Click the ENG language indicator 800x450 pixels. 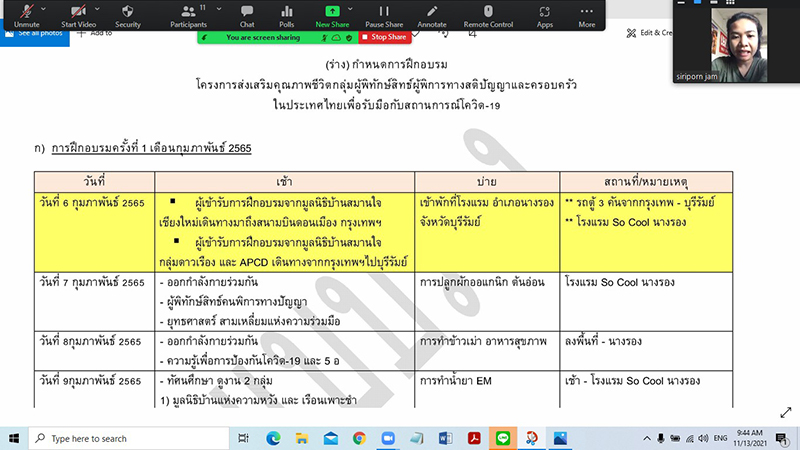pyautogui.click(x=720, y=438)
